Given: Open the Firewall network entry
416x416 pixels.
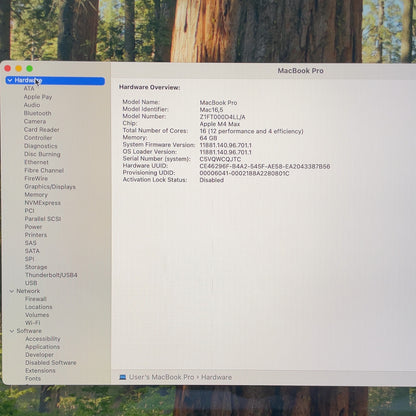Looking at the screenshot, I should [36, 299].
